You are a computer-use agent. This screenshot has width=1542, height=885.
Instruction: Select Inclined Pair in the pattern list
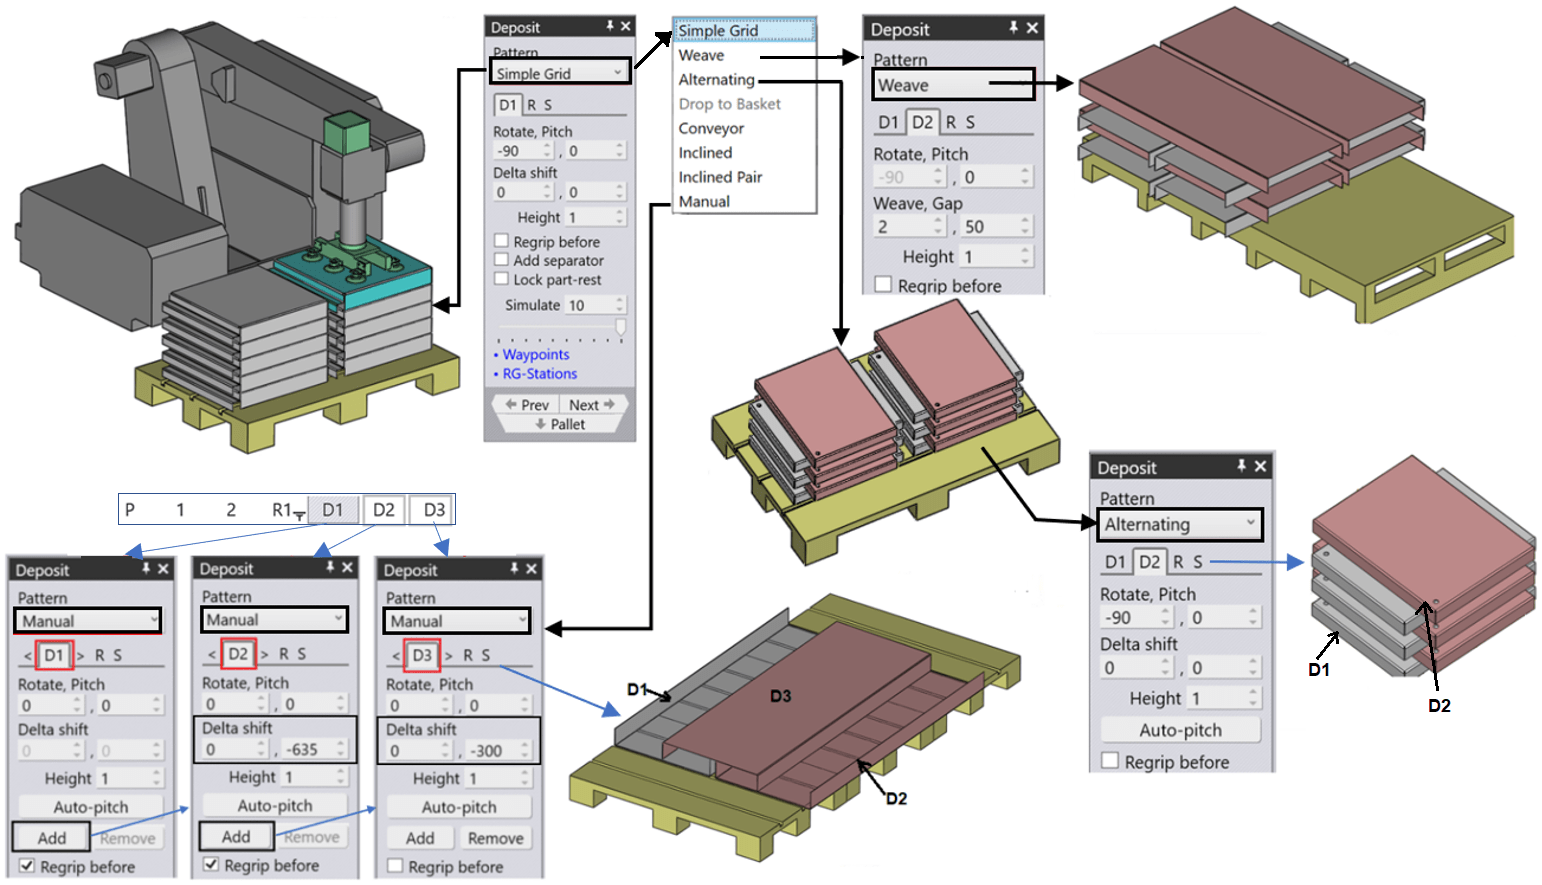click(720, 177)
